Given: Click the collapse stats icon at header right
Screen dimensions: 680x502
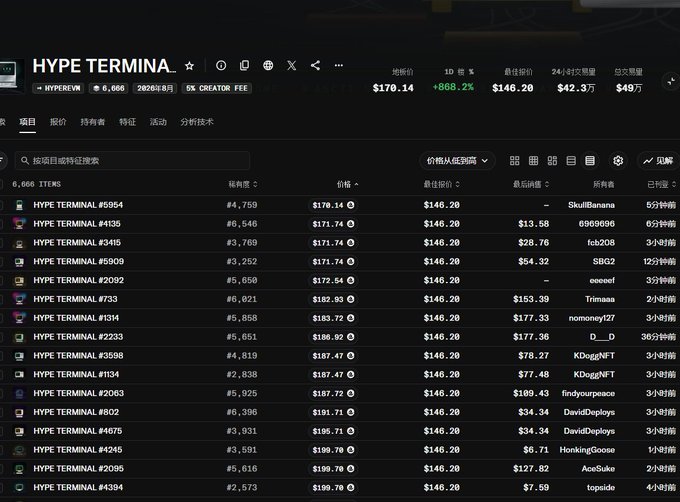Looking at the screenshot, I should pos(671,81).
